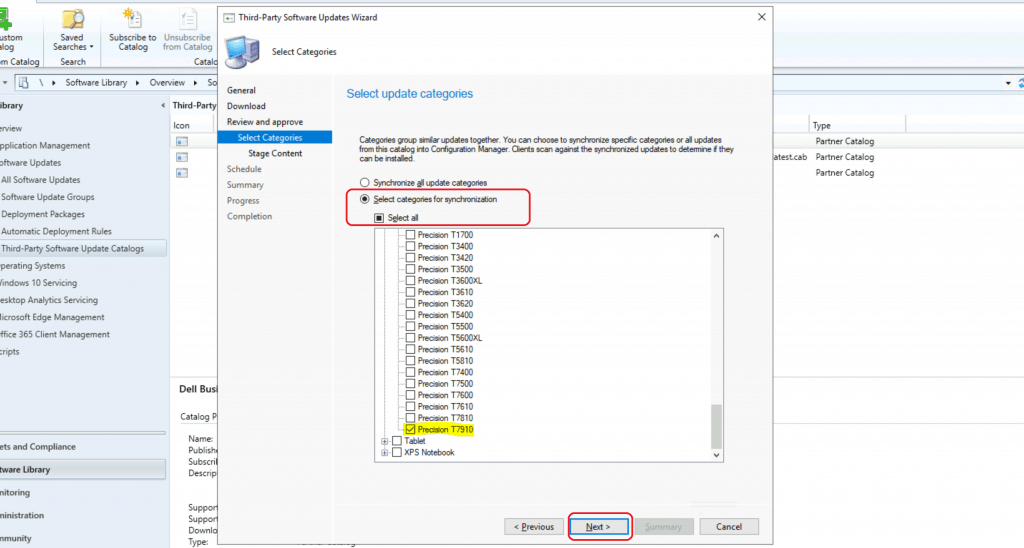
Task: Click Software Library in breadcrumb
Action: pyautogui.click(x=96, y=83)
